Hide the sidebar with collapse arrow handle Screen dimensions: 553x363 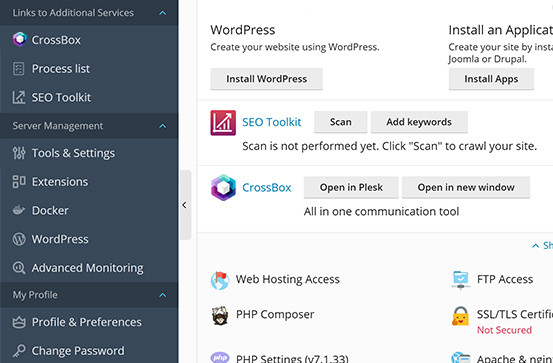pos(186,205)
